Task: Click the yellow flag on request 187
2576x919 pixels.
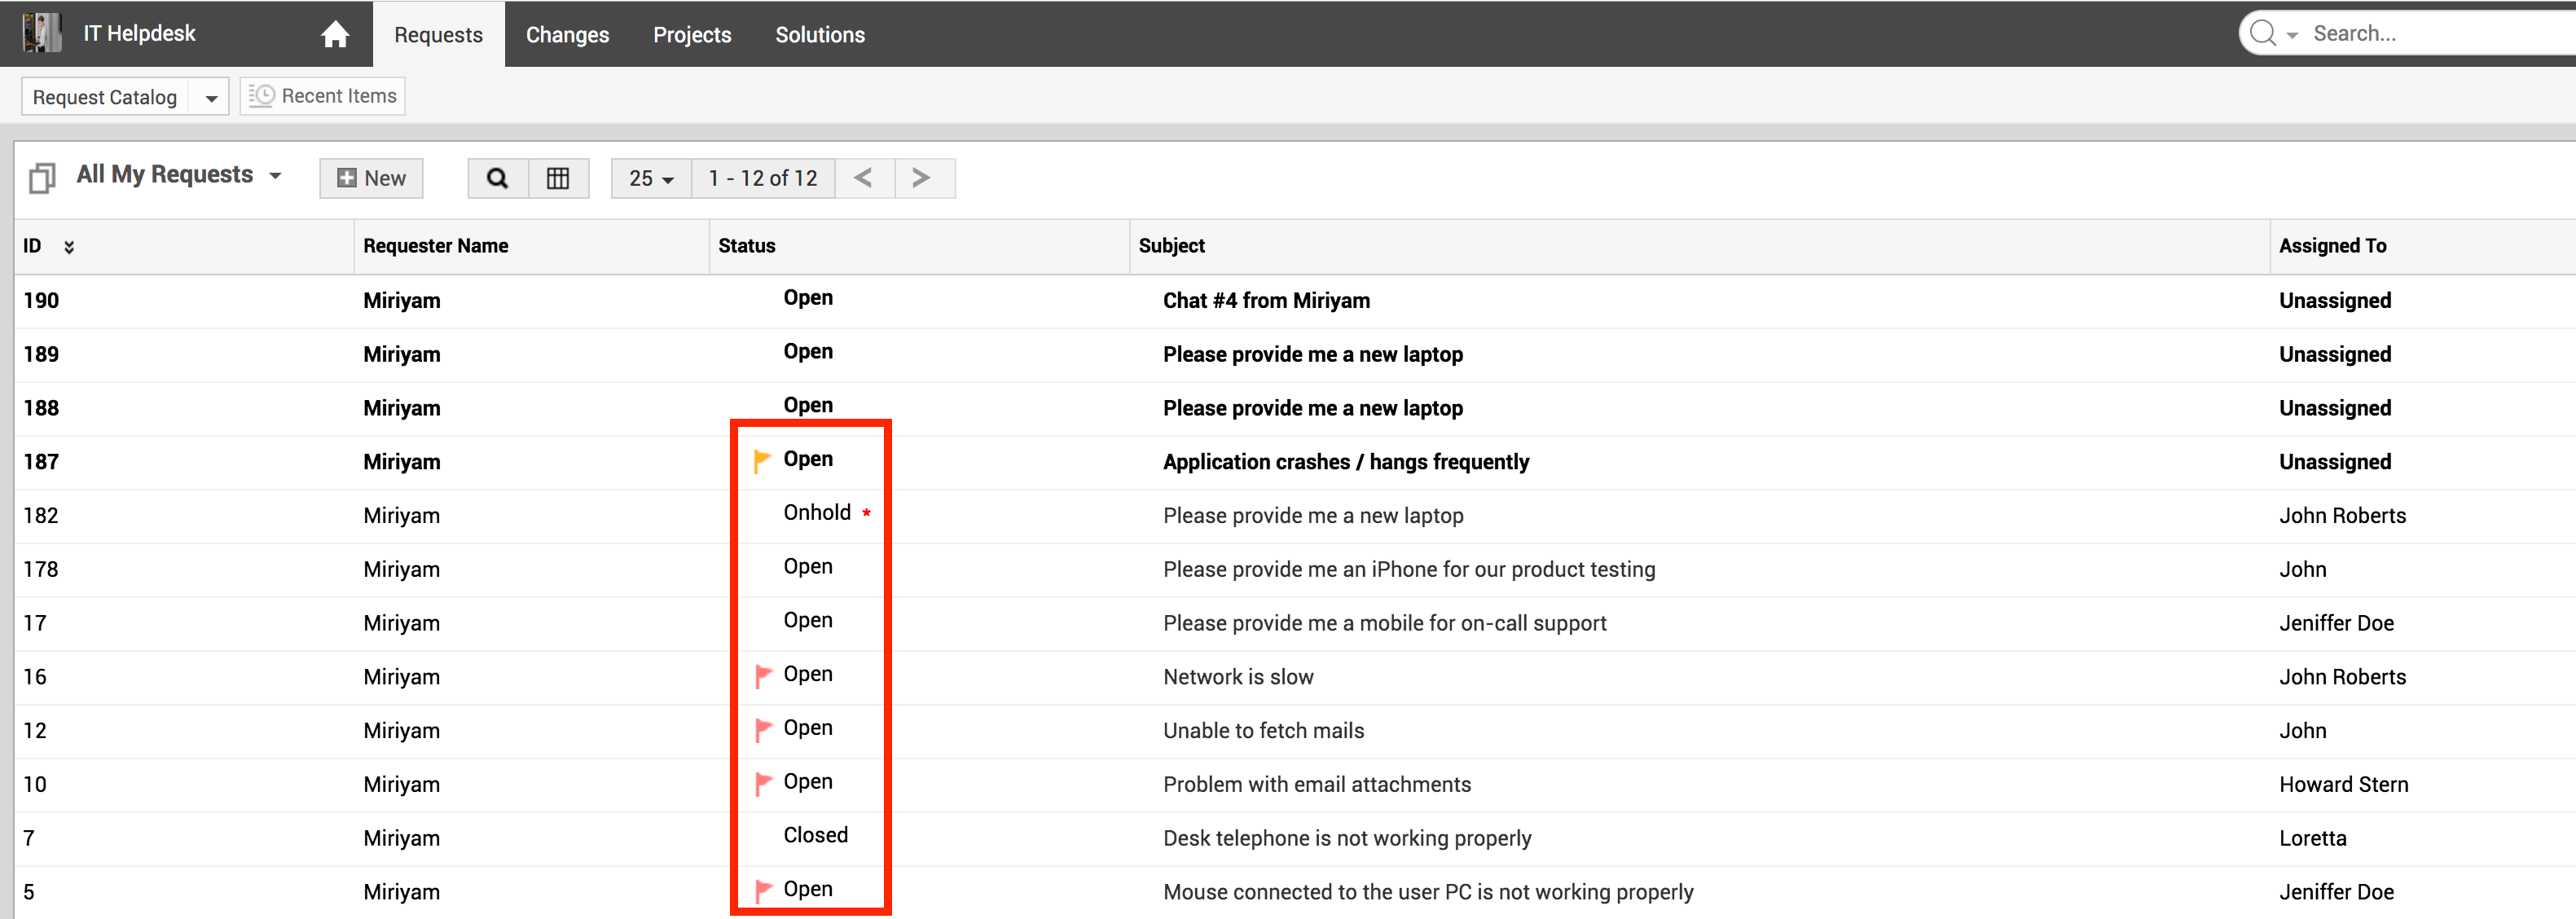Action: (762, 460)
